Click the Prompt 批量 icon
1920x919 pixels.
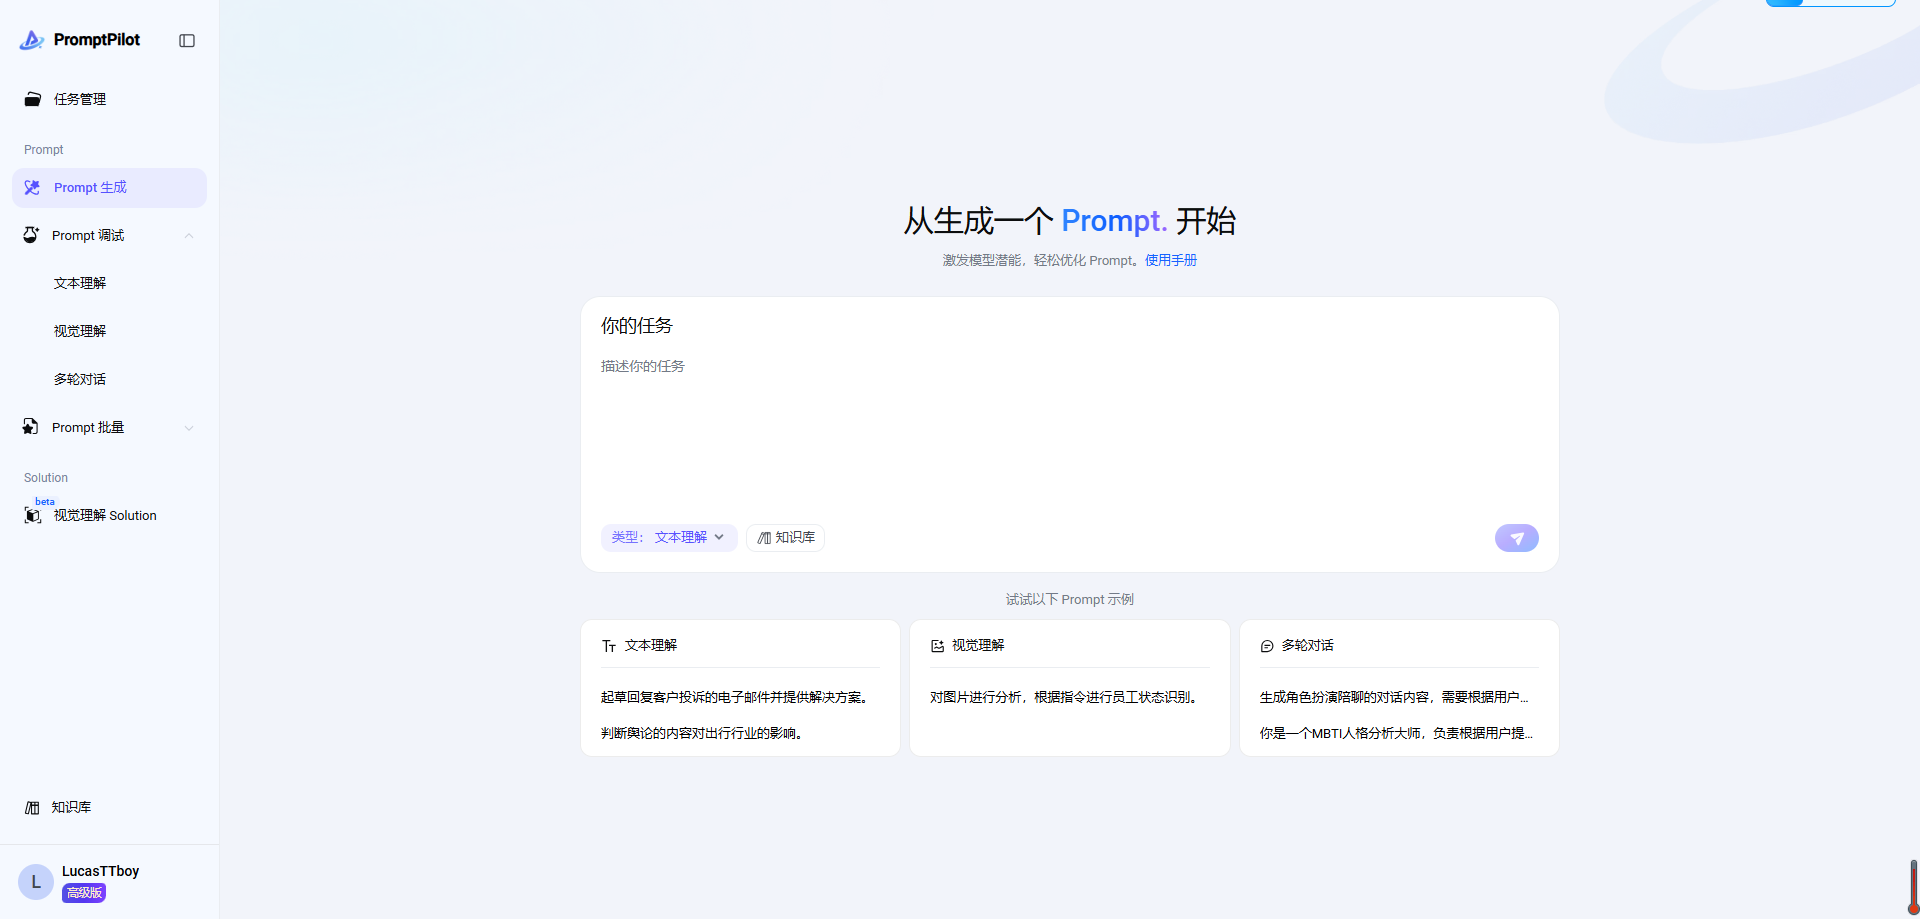click(31, 427)
